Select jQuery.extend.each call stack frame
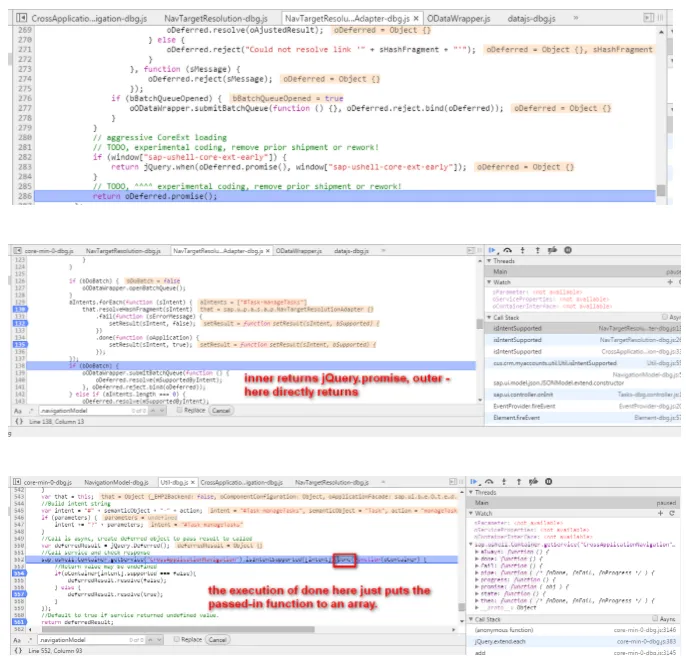686x662 pixels. click(575, 641)
